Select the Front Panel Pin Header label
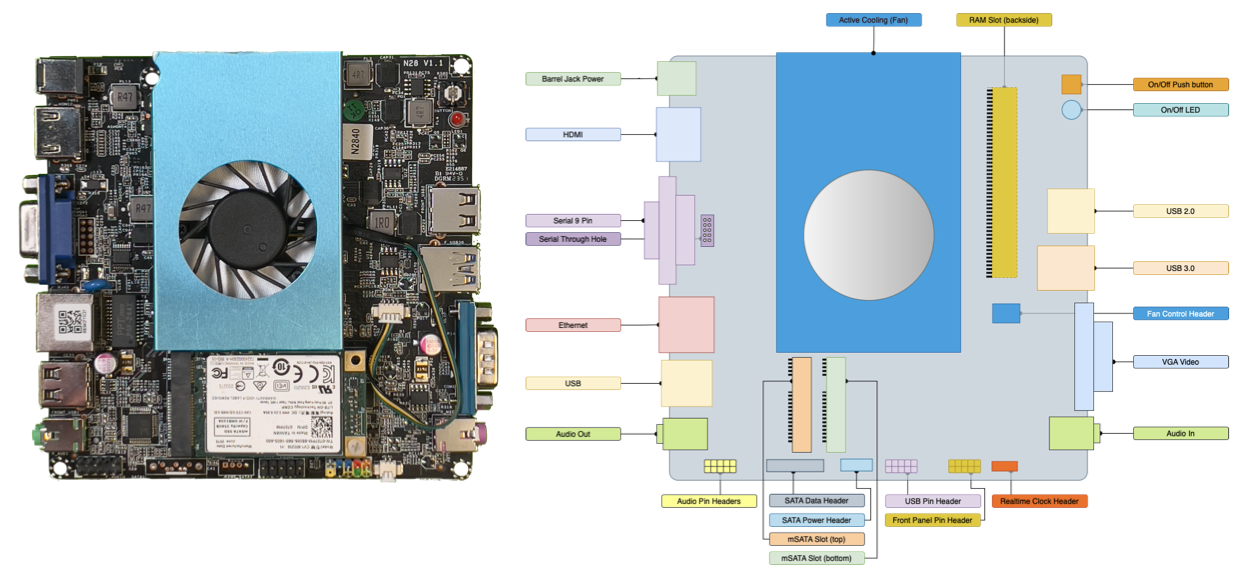 [x=932, y=520]
